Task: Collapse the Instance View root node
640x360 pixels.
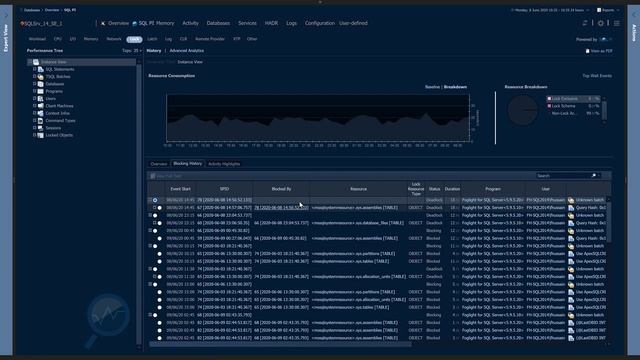Action: 29,62
